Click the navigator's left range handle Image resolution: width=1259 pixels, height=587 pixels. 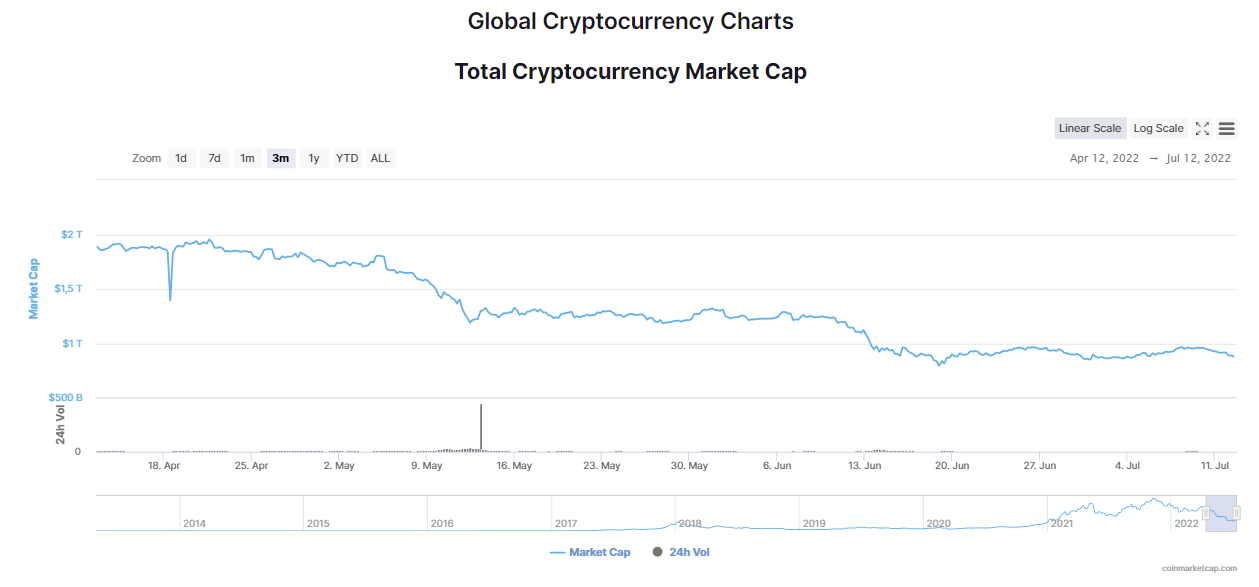[x=1206, y=513]
